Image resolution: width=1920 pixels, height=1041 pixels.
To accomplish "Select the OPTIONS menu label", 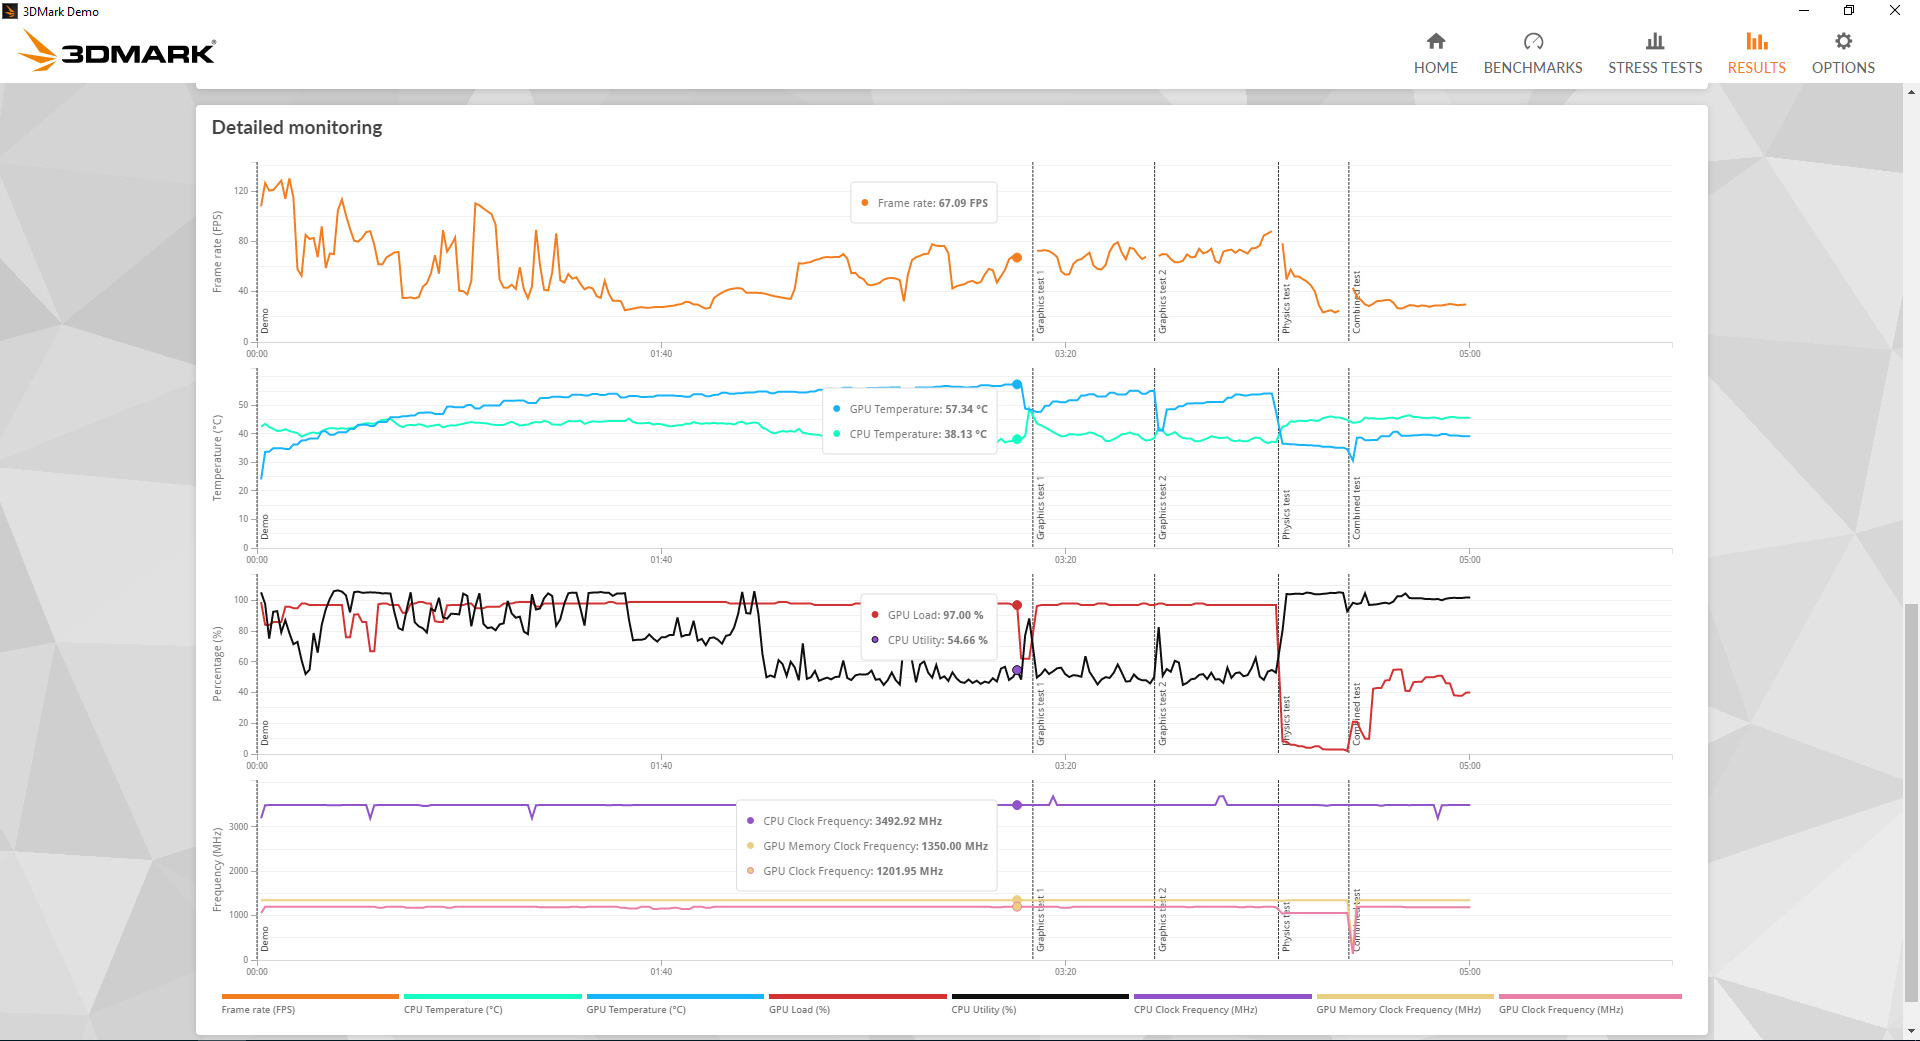I will 1843,68.
